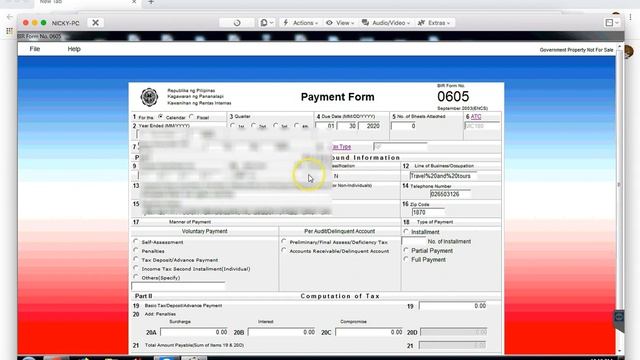Click the 20B Interest amount field

(282, 332)
